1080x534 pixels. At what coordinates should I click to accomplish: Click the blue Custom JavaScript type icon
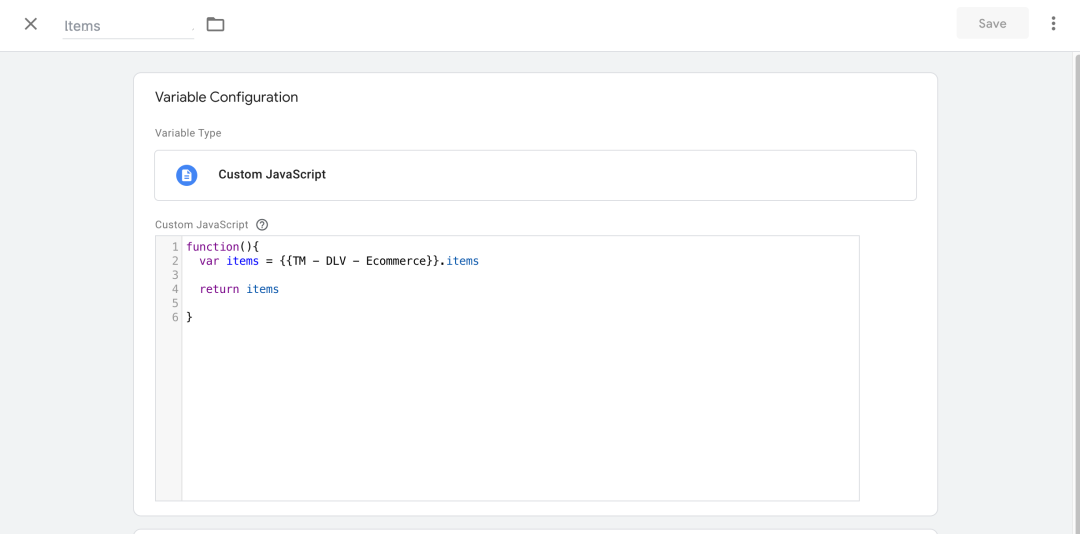coord(187,175)
